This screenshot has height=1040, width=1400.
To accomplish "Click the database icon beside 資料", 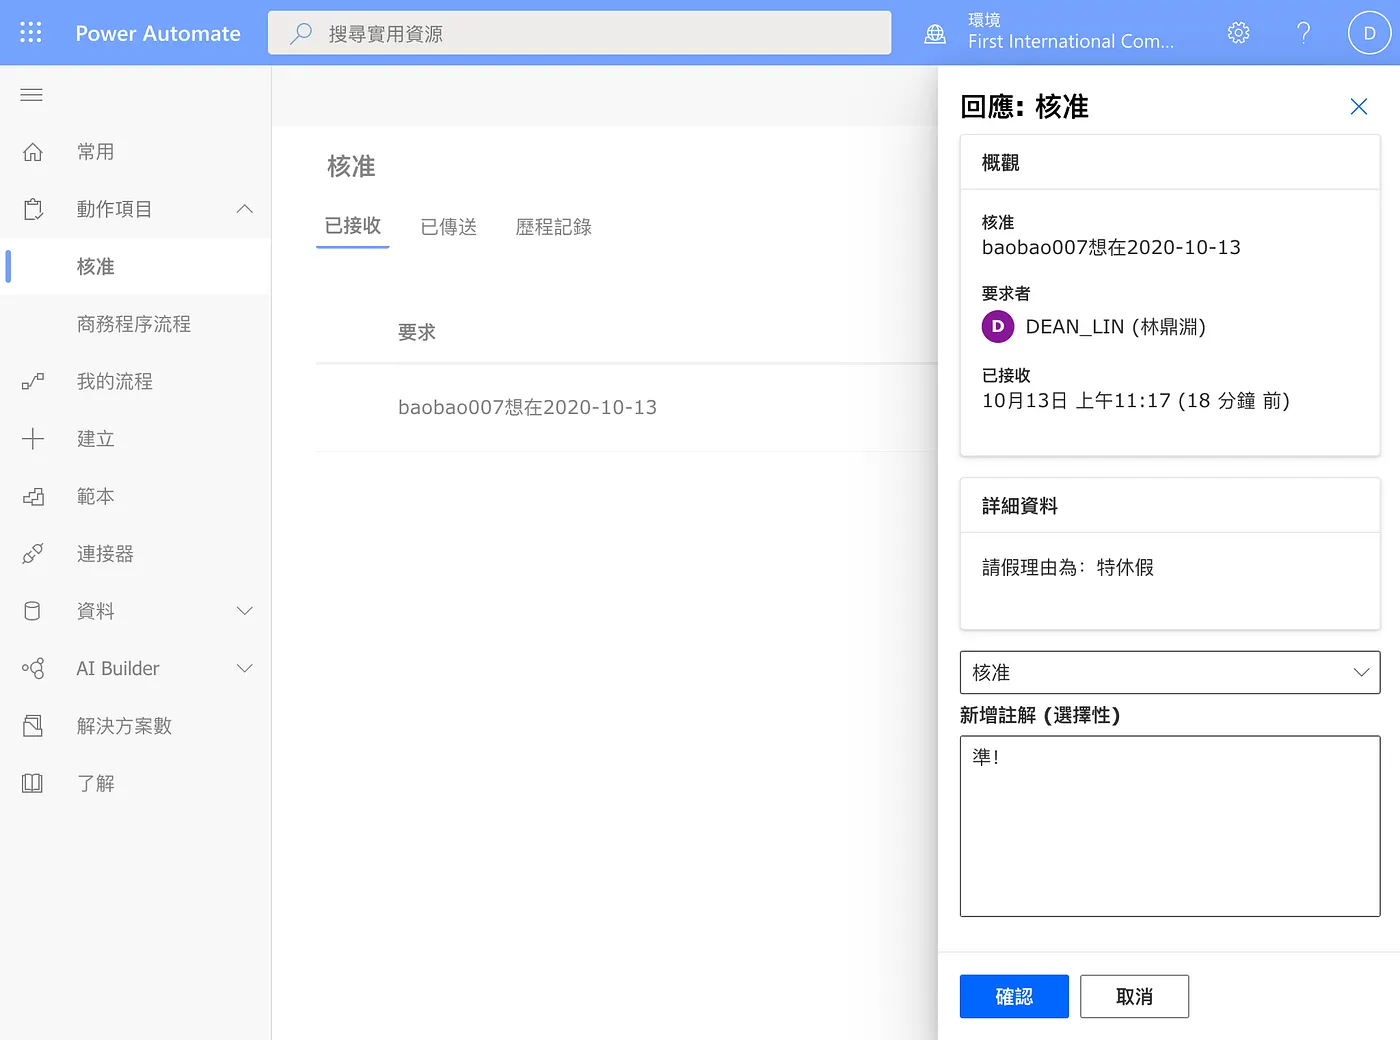I will 33,611.
